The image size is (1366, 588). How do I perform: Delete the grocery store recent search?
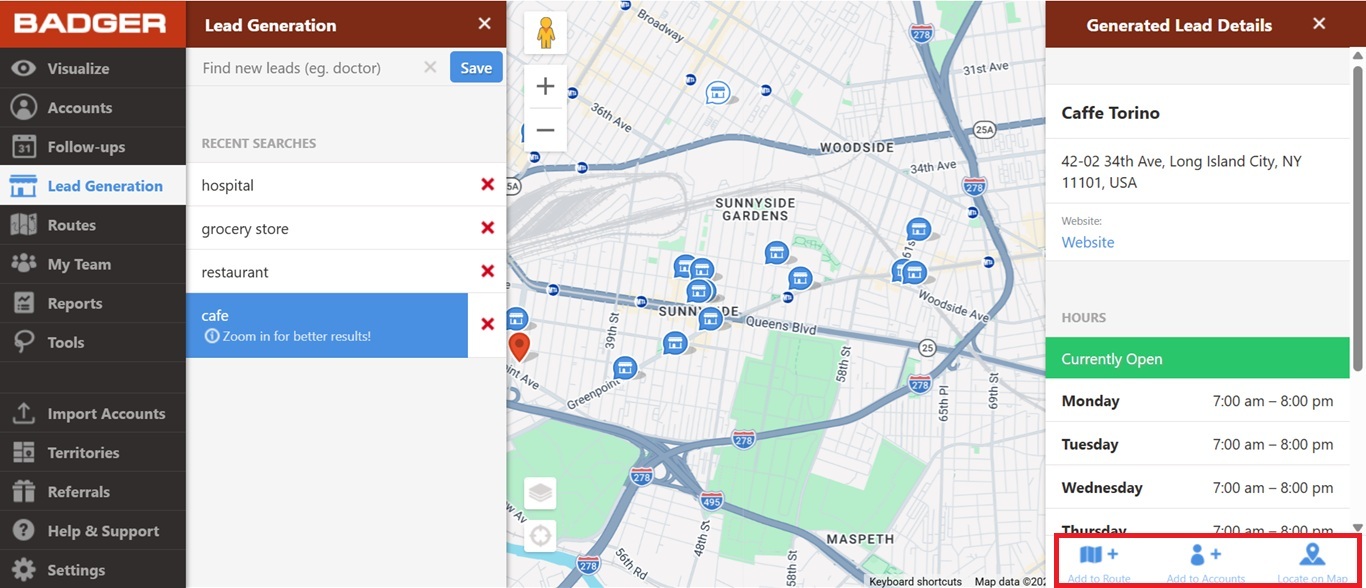(487, 228)
